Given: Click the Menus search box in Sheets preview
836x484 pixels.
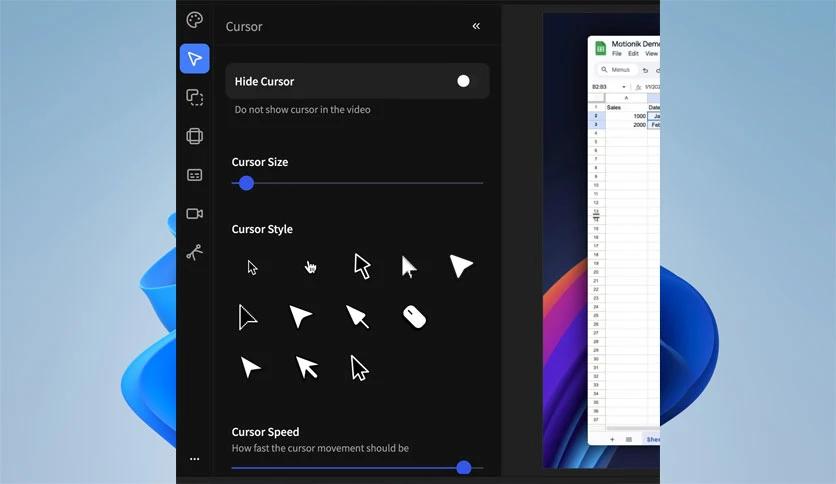Looking at the screenshot, I should click(x=616, y=70).
